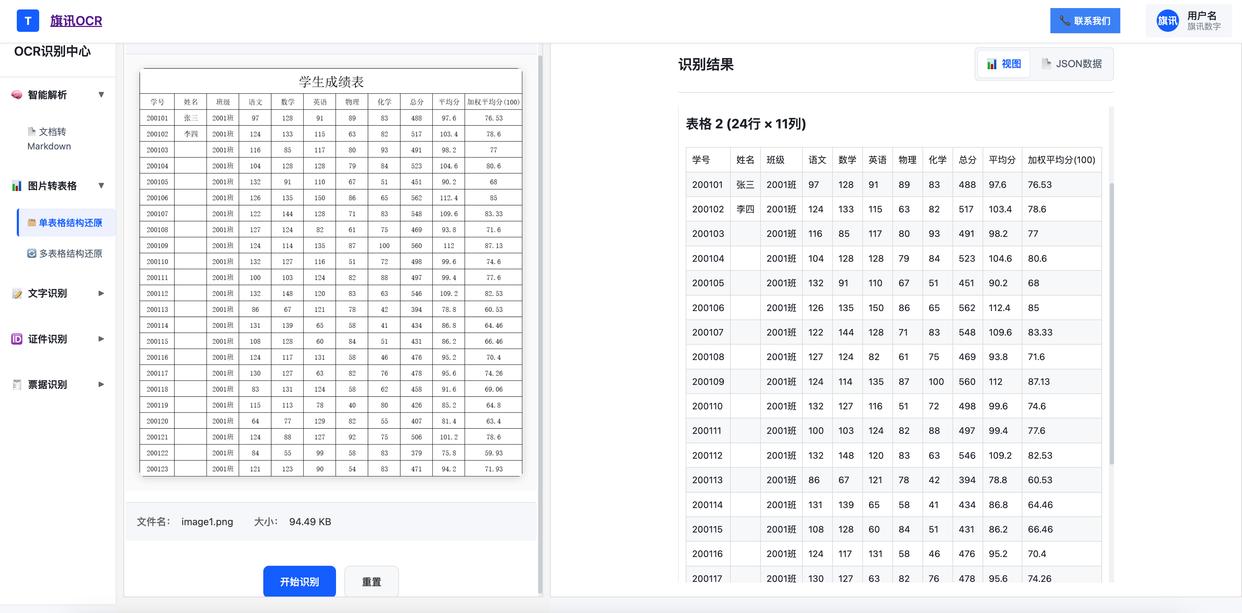
Task: Click the 图片转表格 chart icon
Action: click(17, 186)
